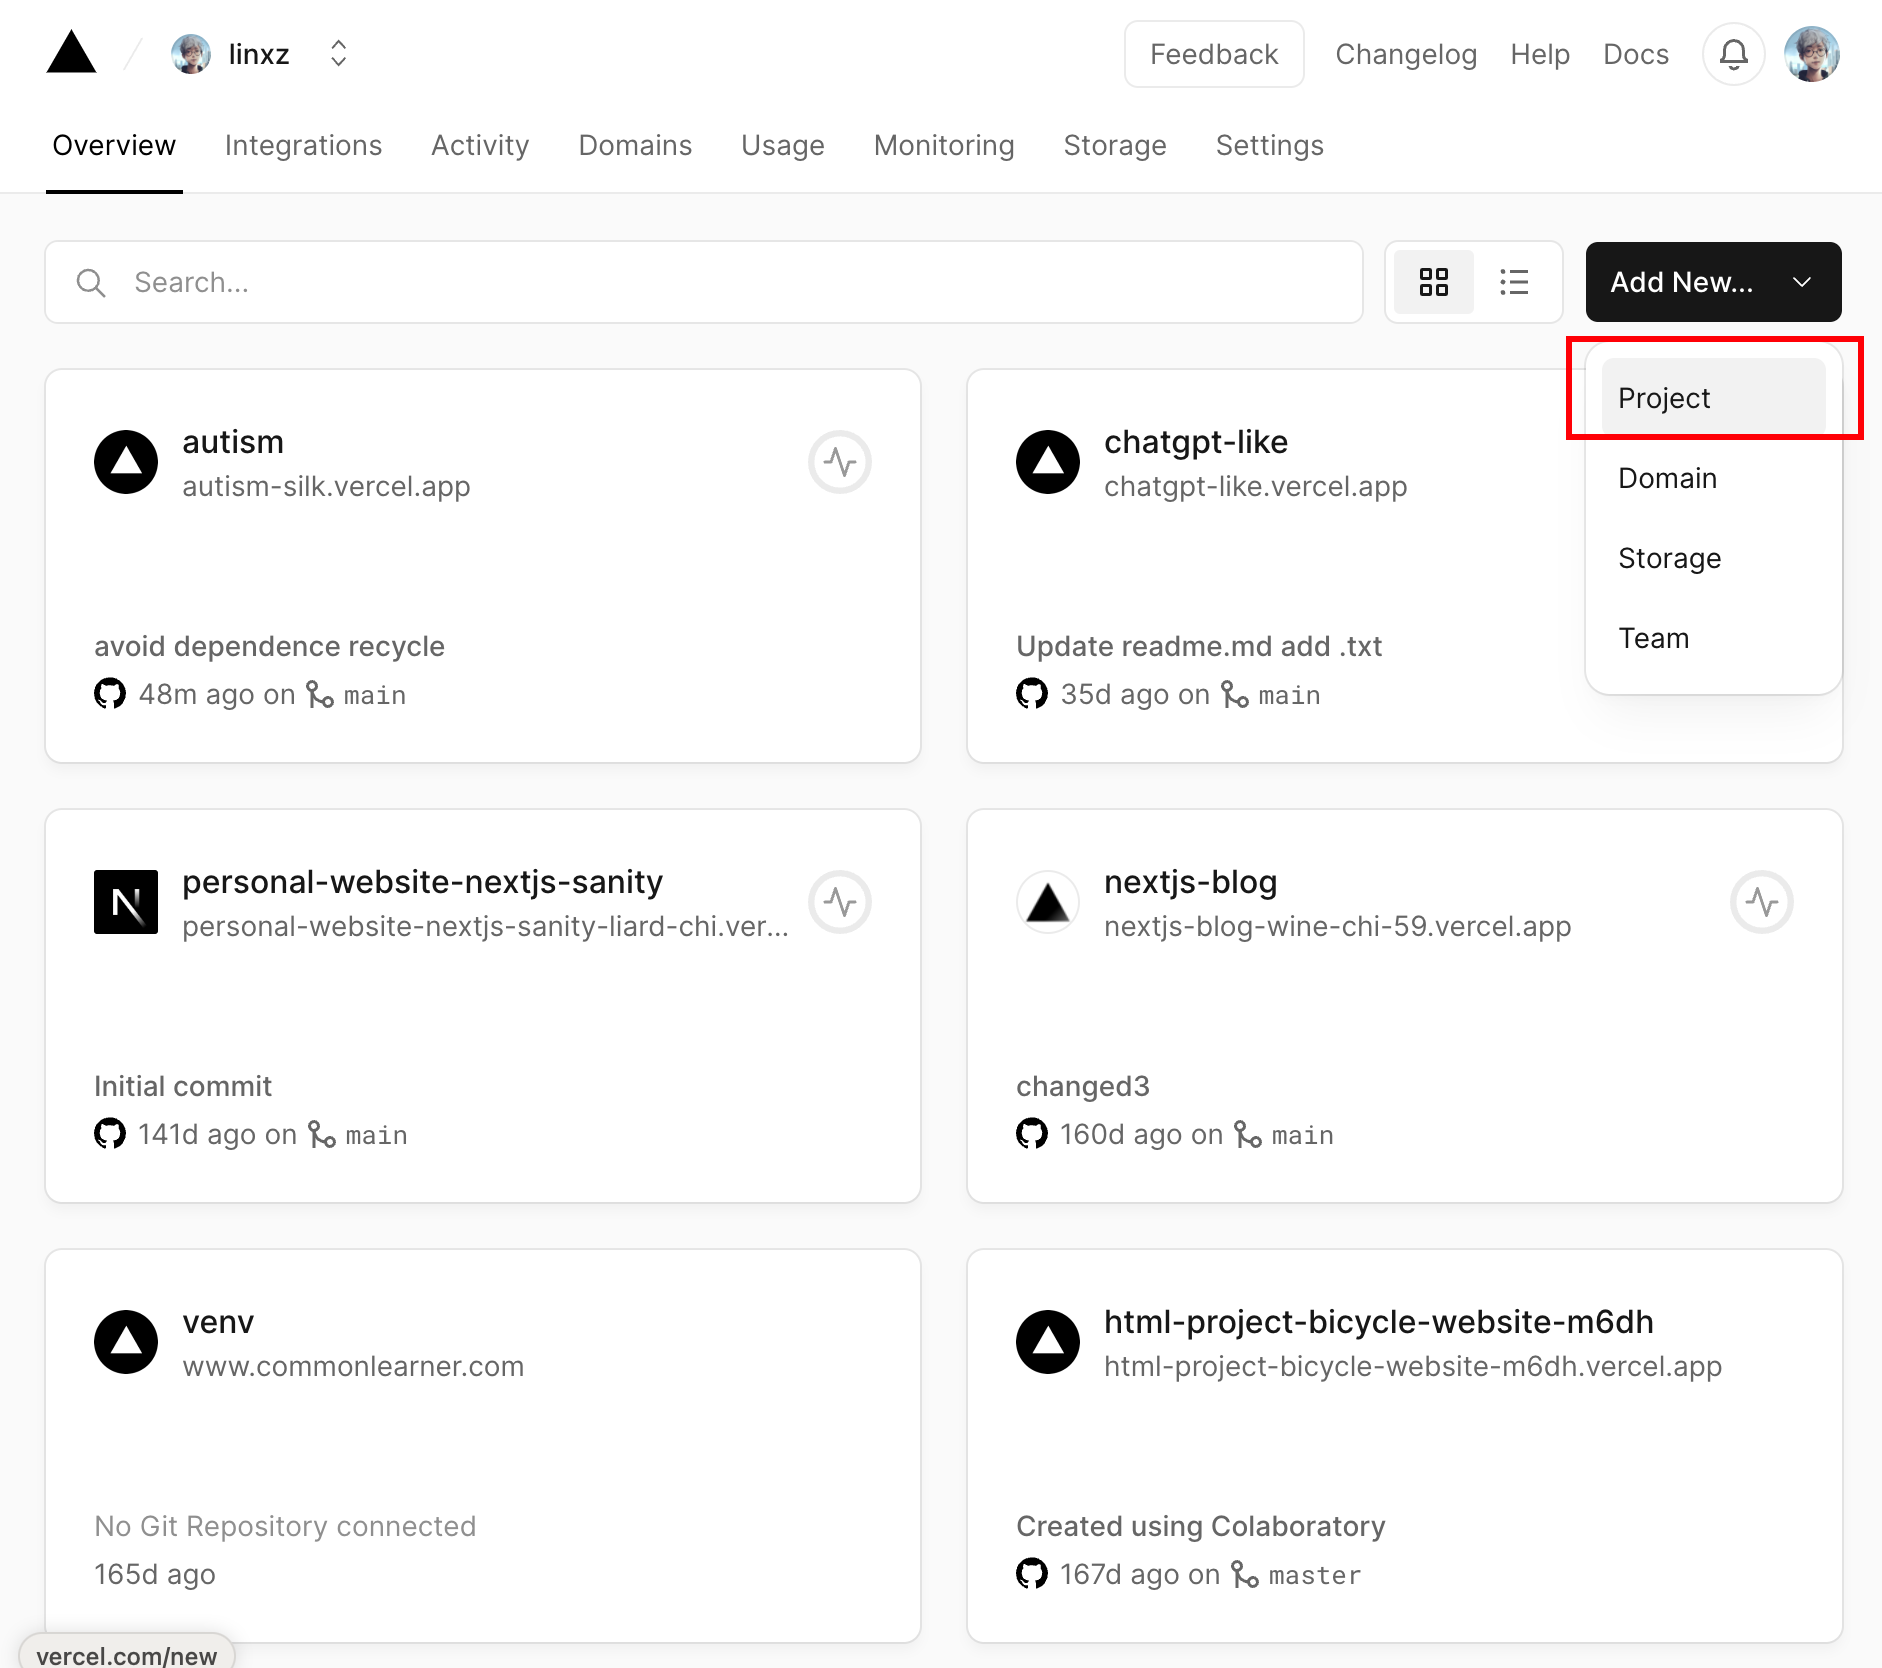The image size is (1882, 1668).
Task: Open the venv project title
Action: (218, 1322)
